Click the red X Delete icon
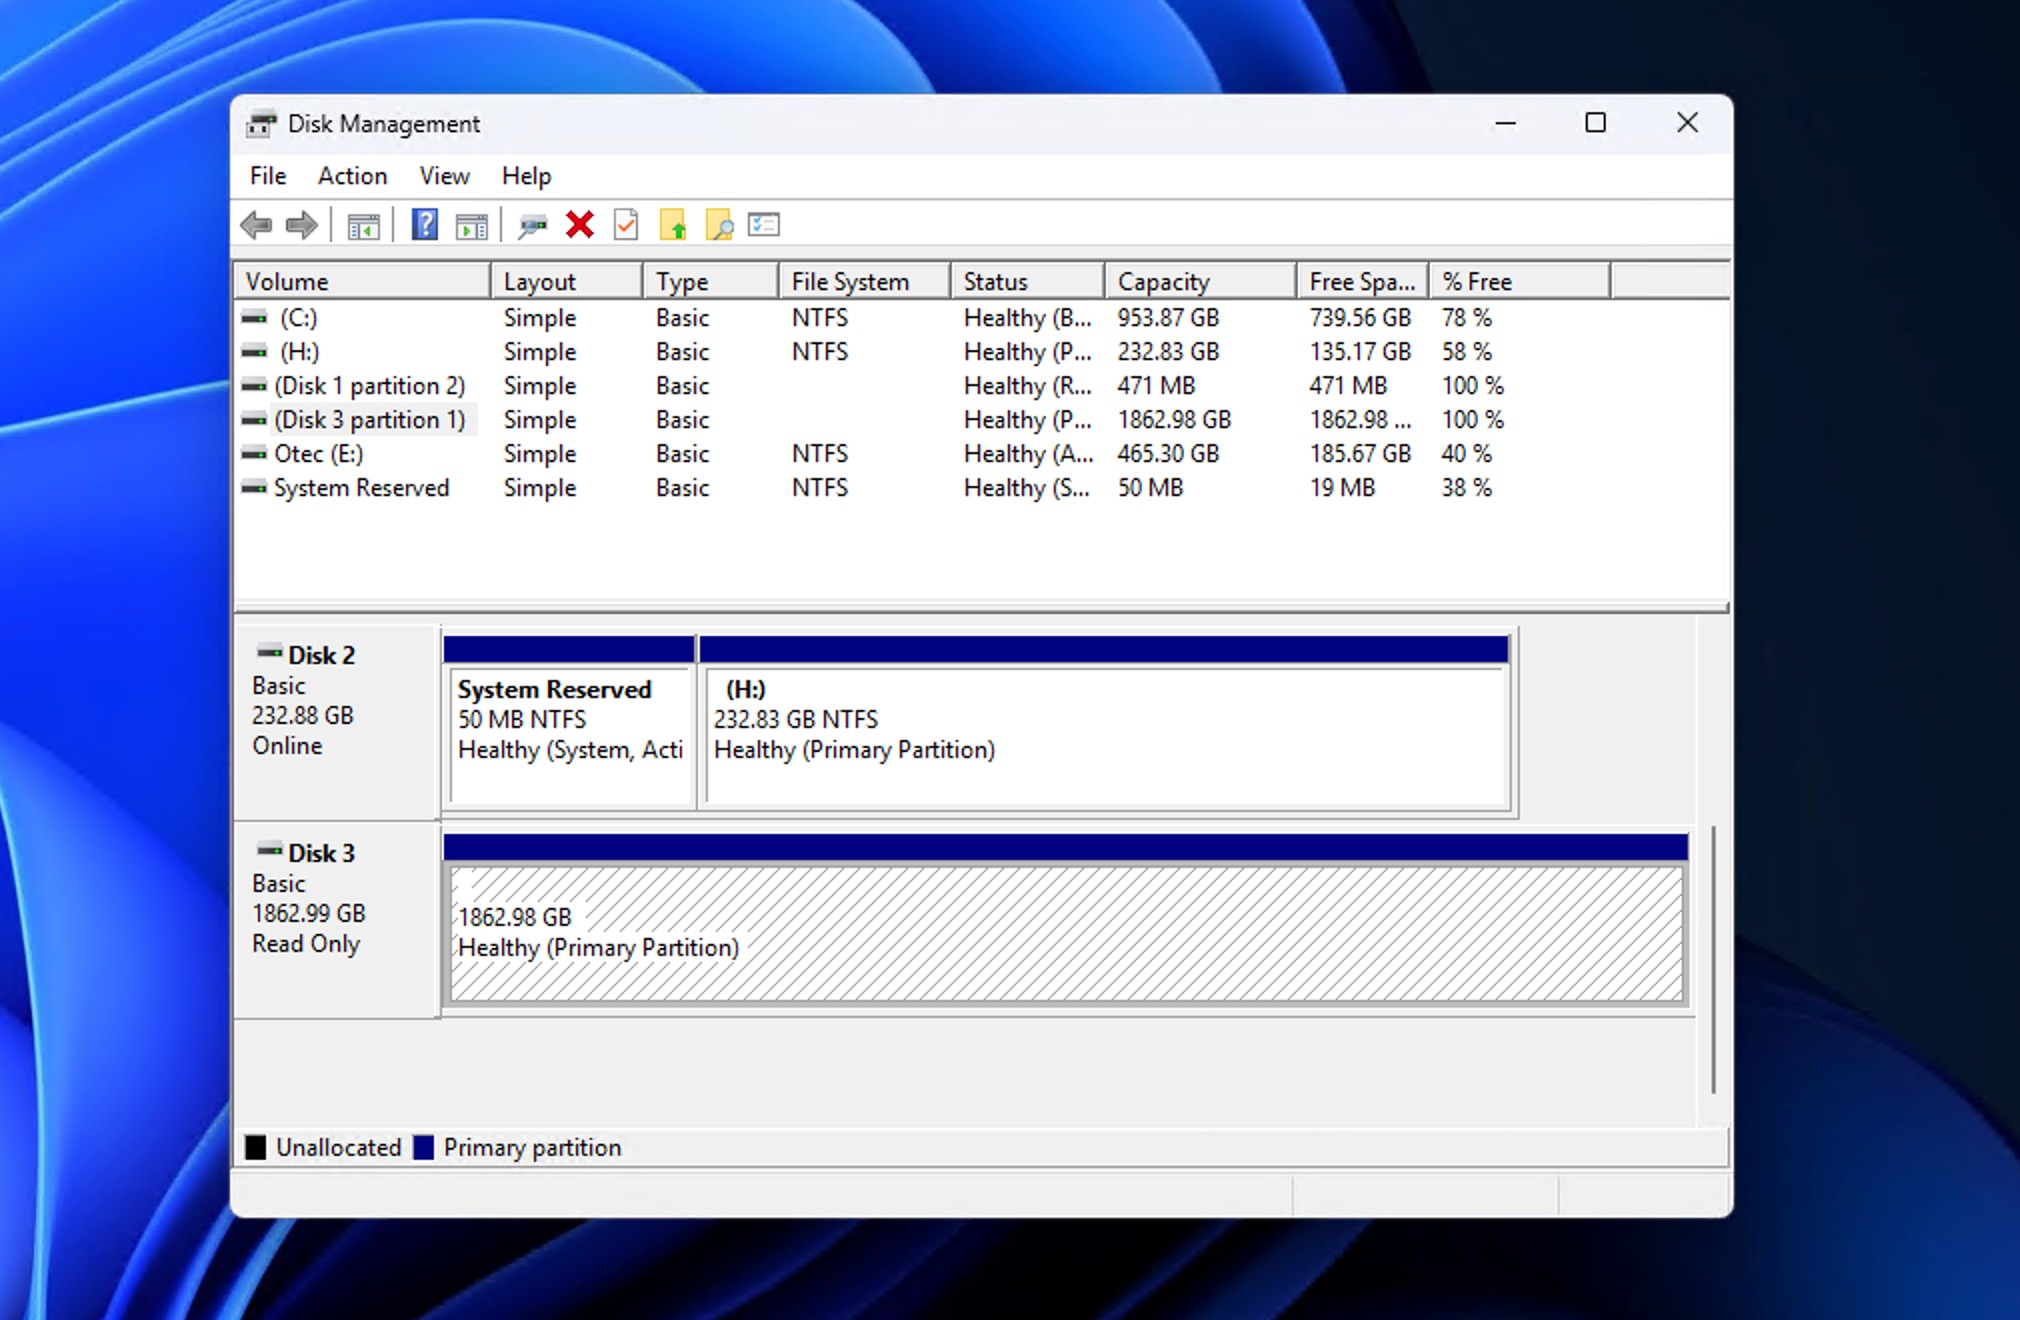The image size is (2020, 1320). pos(579,225)
